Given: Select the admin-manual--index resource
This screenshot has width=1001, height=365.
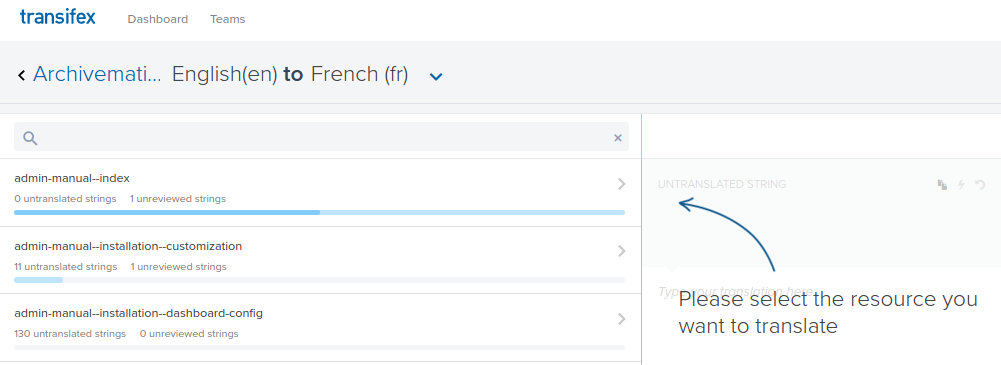Looking at the screenshot, I should 320,192.
